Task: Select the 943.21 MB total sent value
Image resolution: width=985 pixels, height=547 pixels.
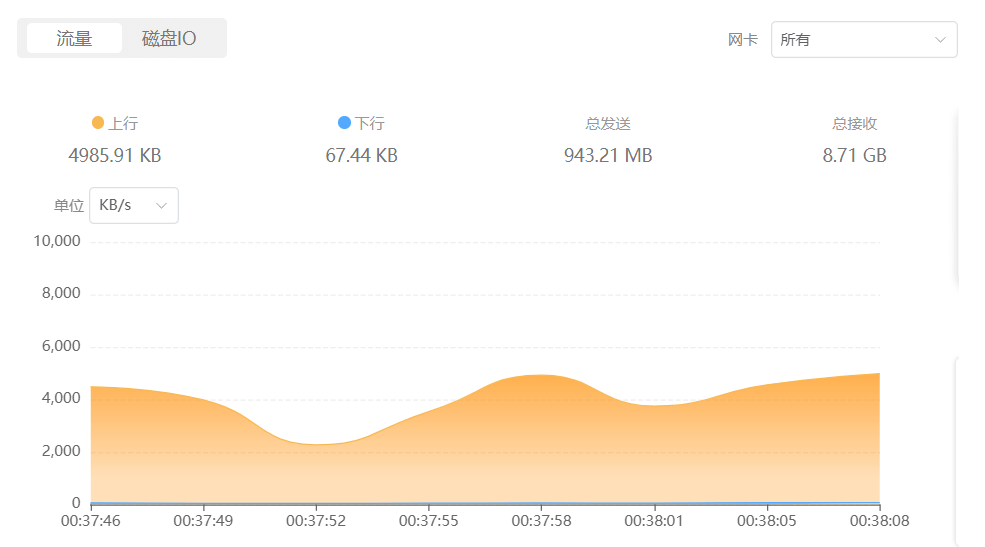Action: click(608, 156)
